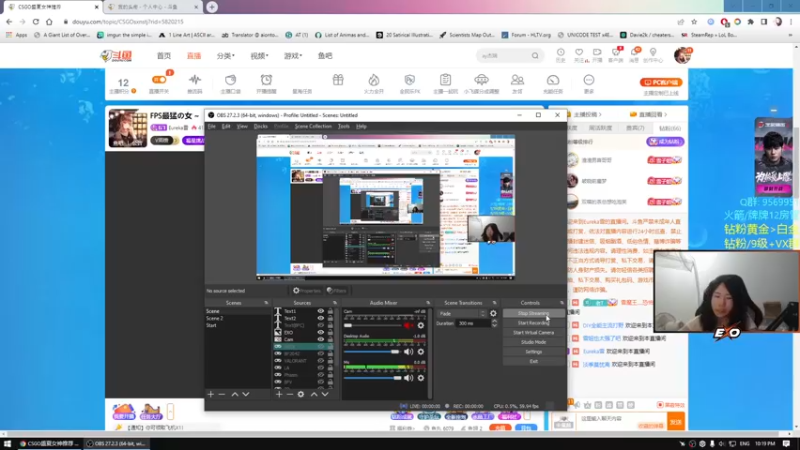Move source up in Sources list
The image size is (800, 450).
[314, 394]
